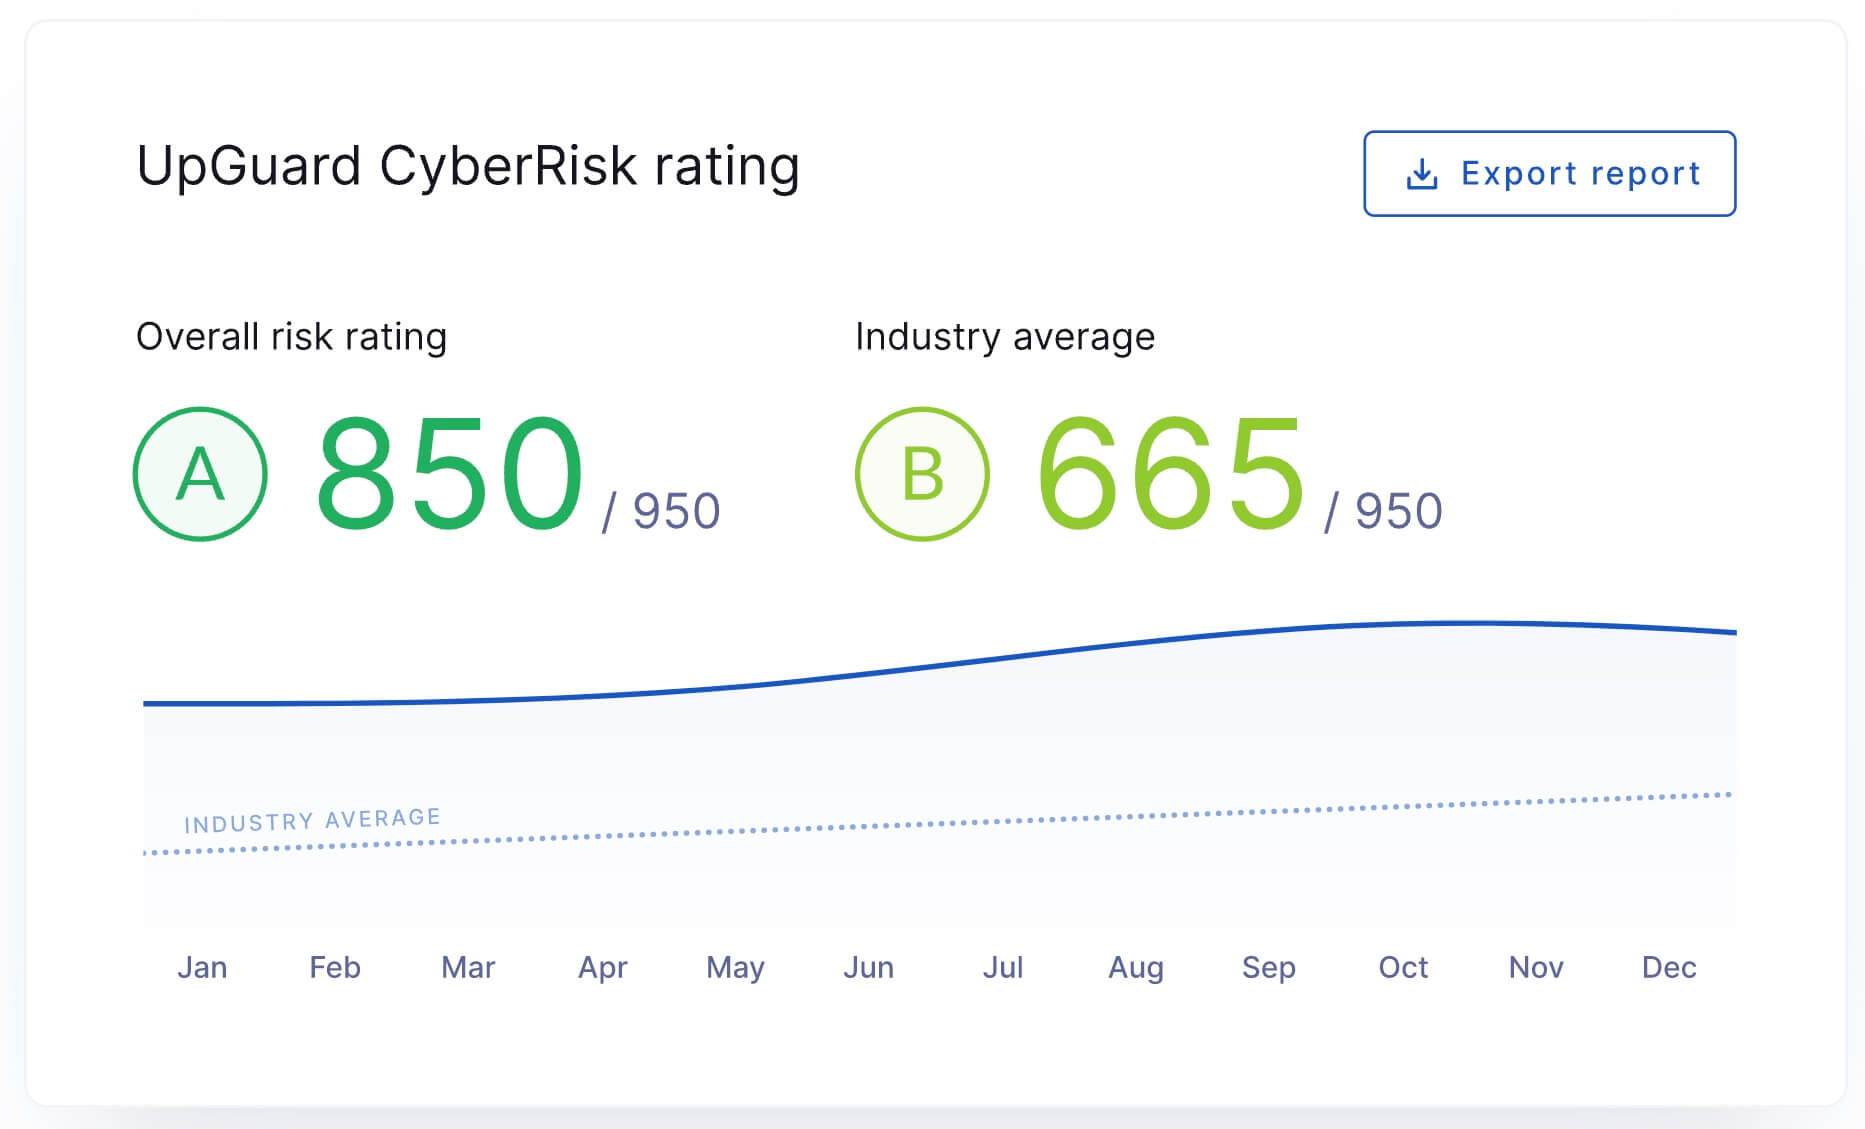
Task: Select the green A grade badge
Action: coord(200,474)
